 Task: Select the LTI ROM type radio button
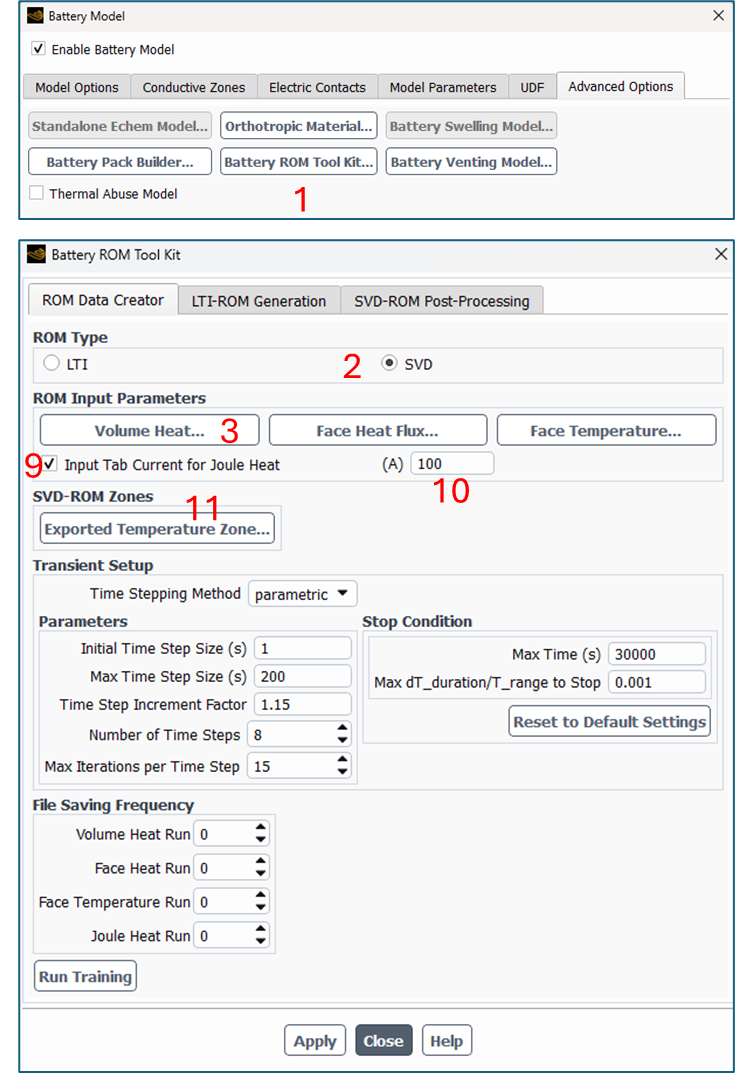50,365
